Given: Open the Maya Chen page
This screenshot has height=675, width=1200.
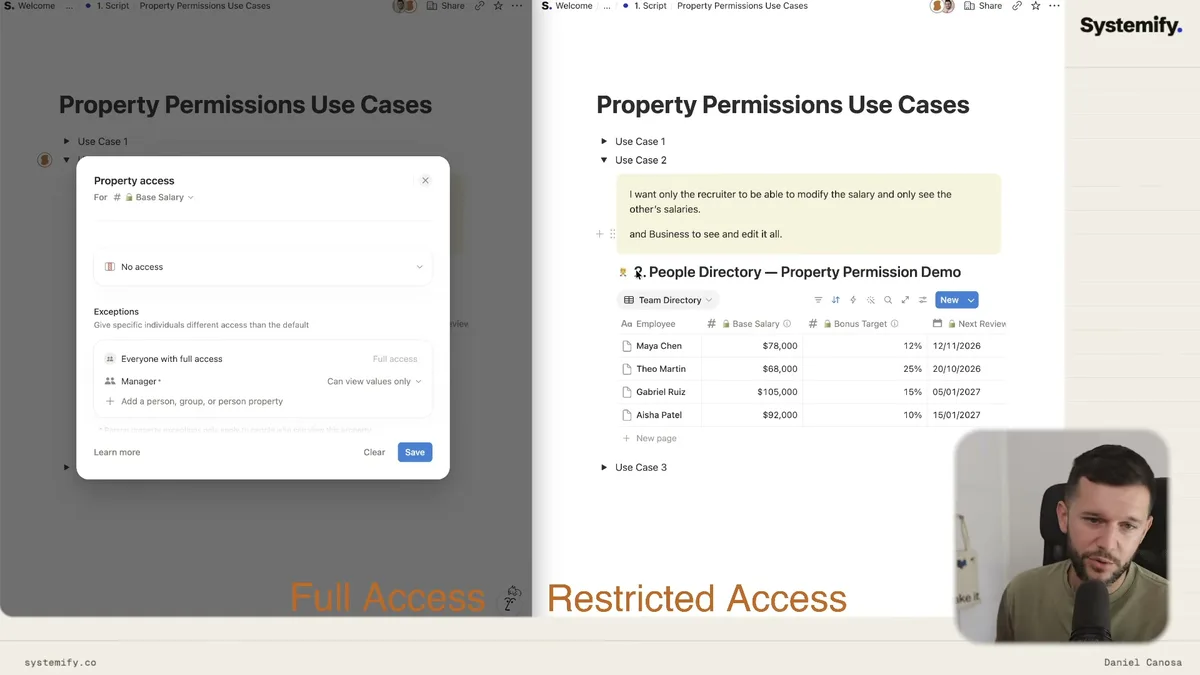Looking at the screenshot, I should 659,346.
